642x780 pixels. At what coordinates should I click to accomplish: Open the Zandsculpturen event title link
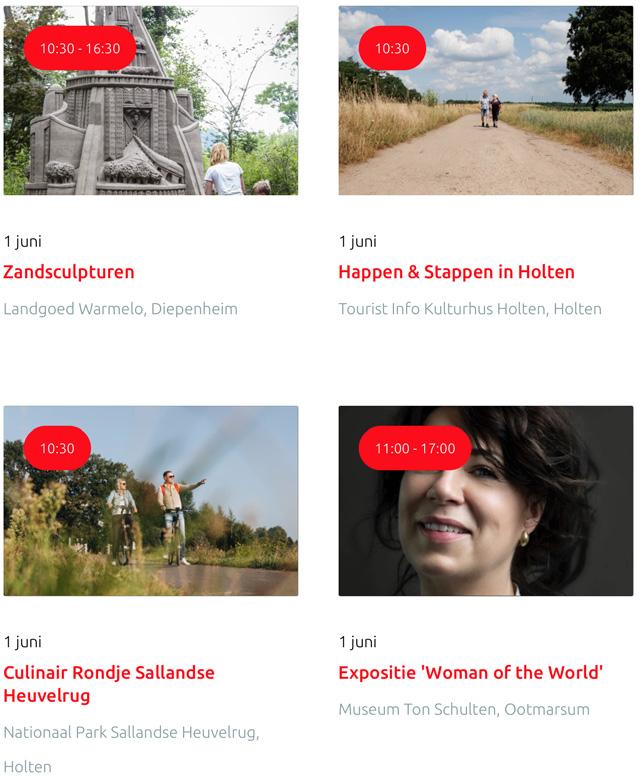[69, 272]
